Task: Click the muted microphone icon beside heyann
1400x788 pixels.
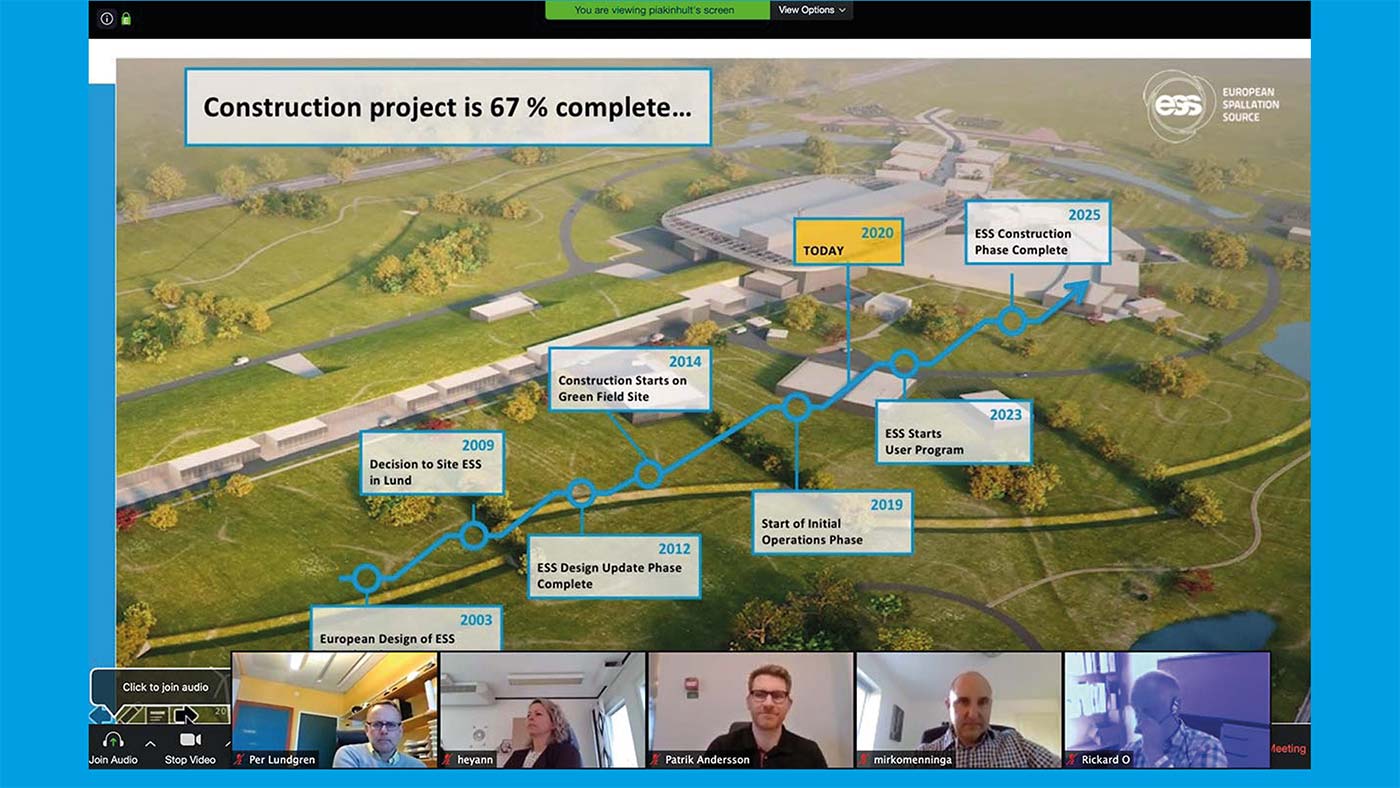Action: [x=448, y=760]
